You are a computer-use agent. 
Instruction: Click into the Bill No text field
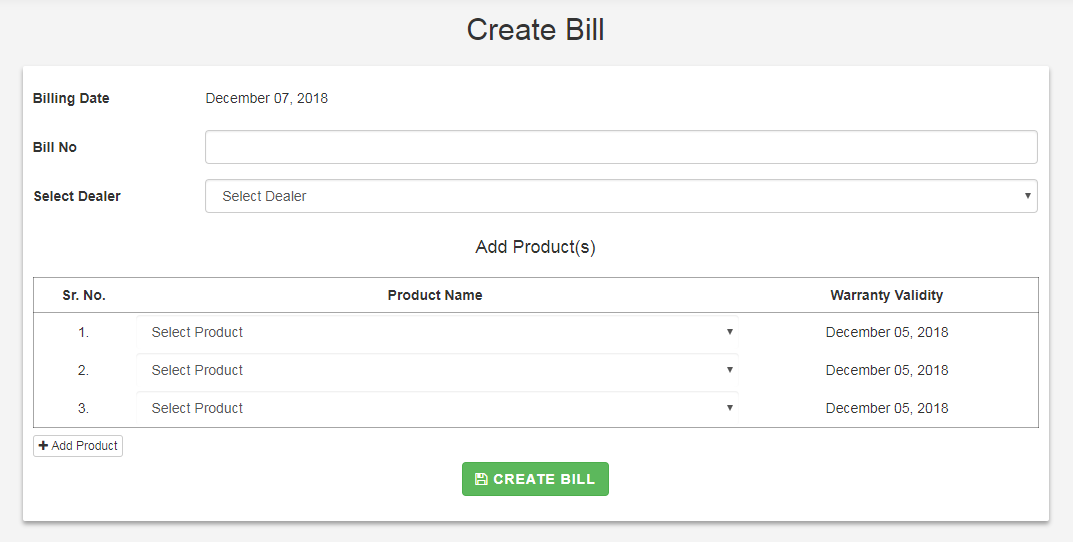tap(621, 147)
